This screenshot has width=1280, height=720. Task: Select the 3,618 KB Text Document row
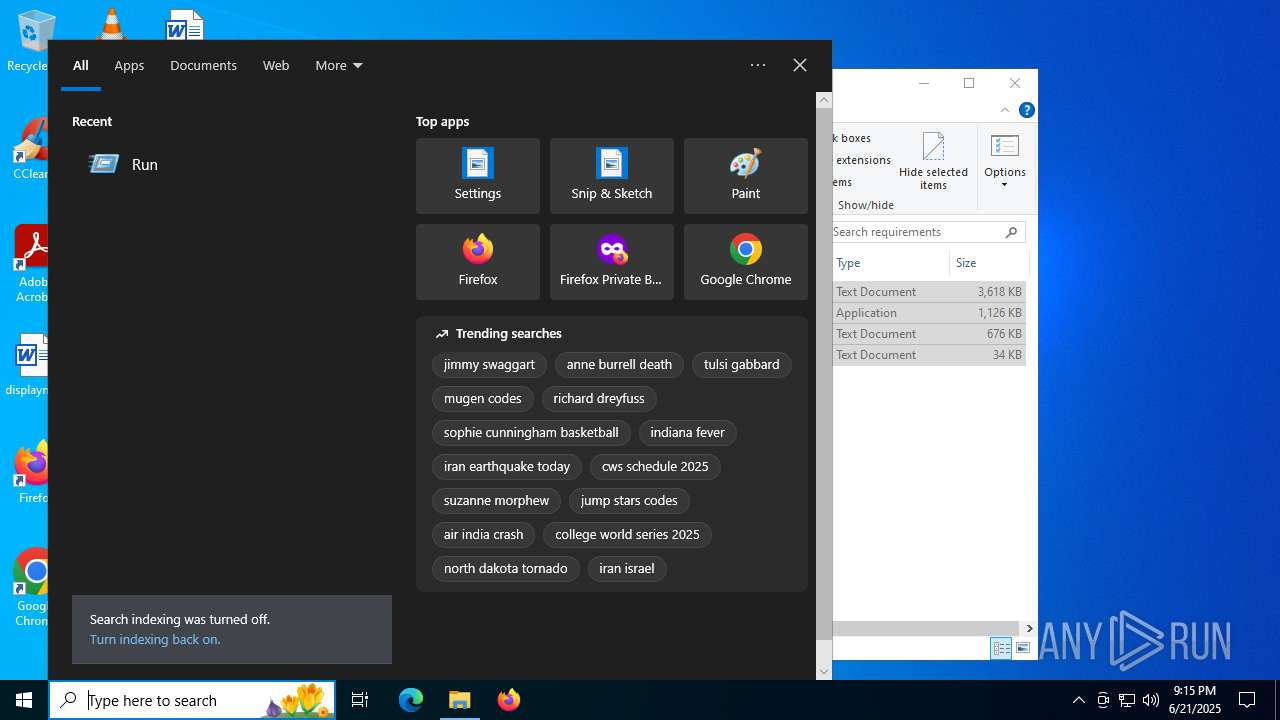click(x=929, y=292)
